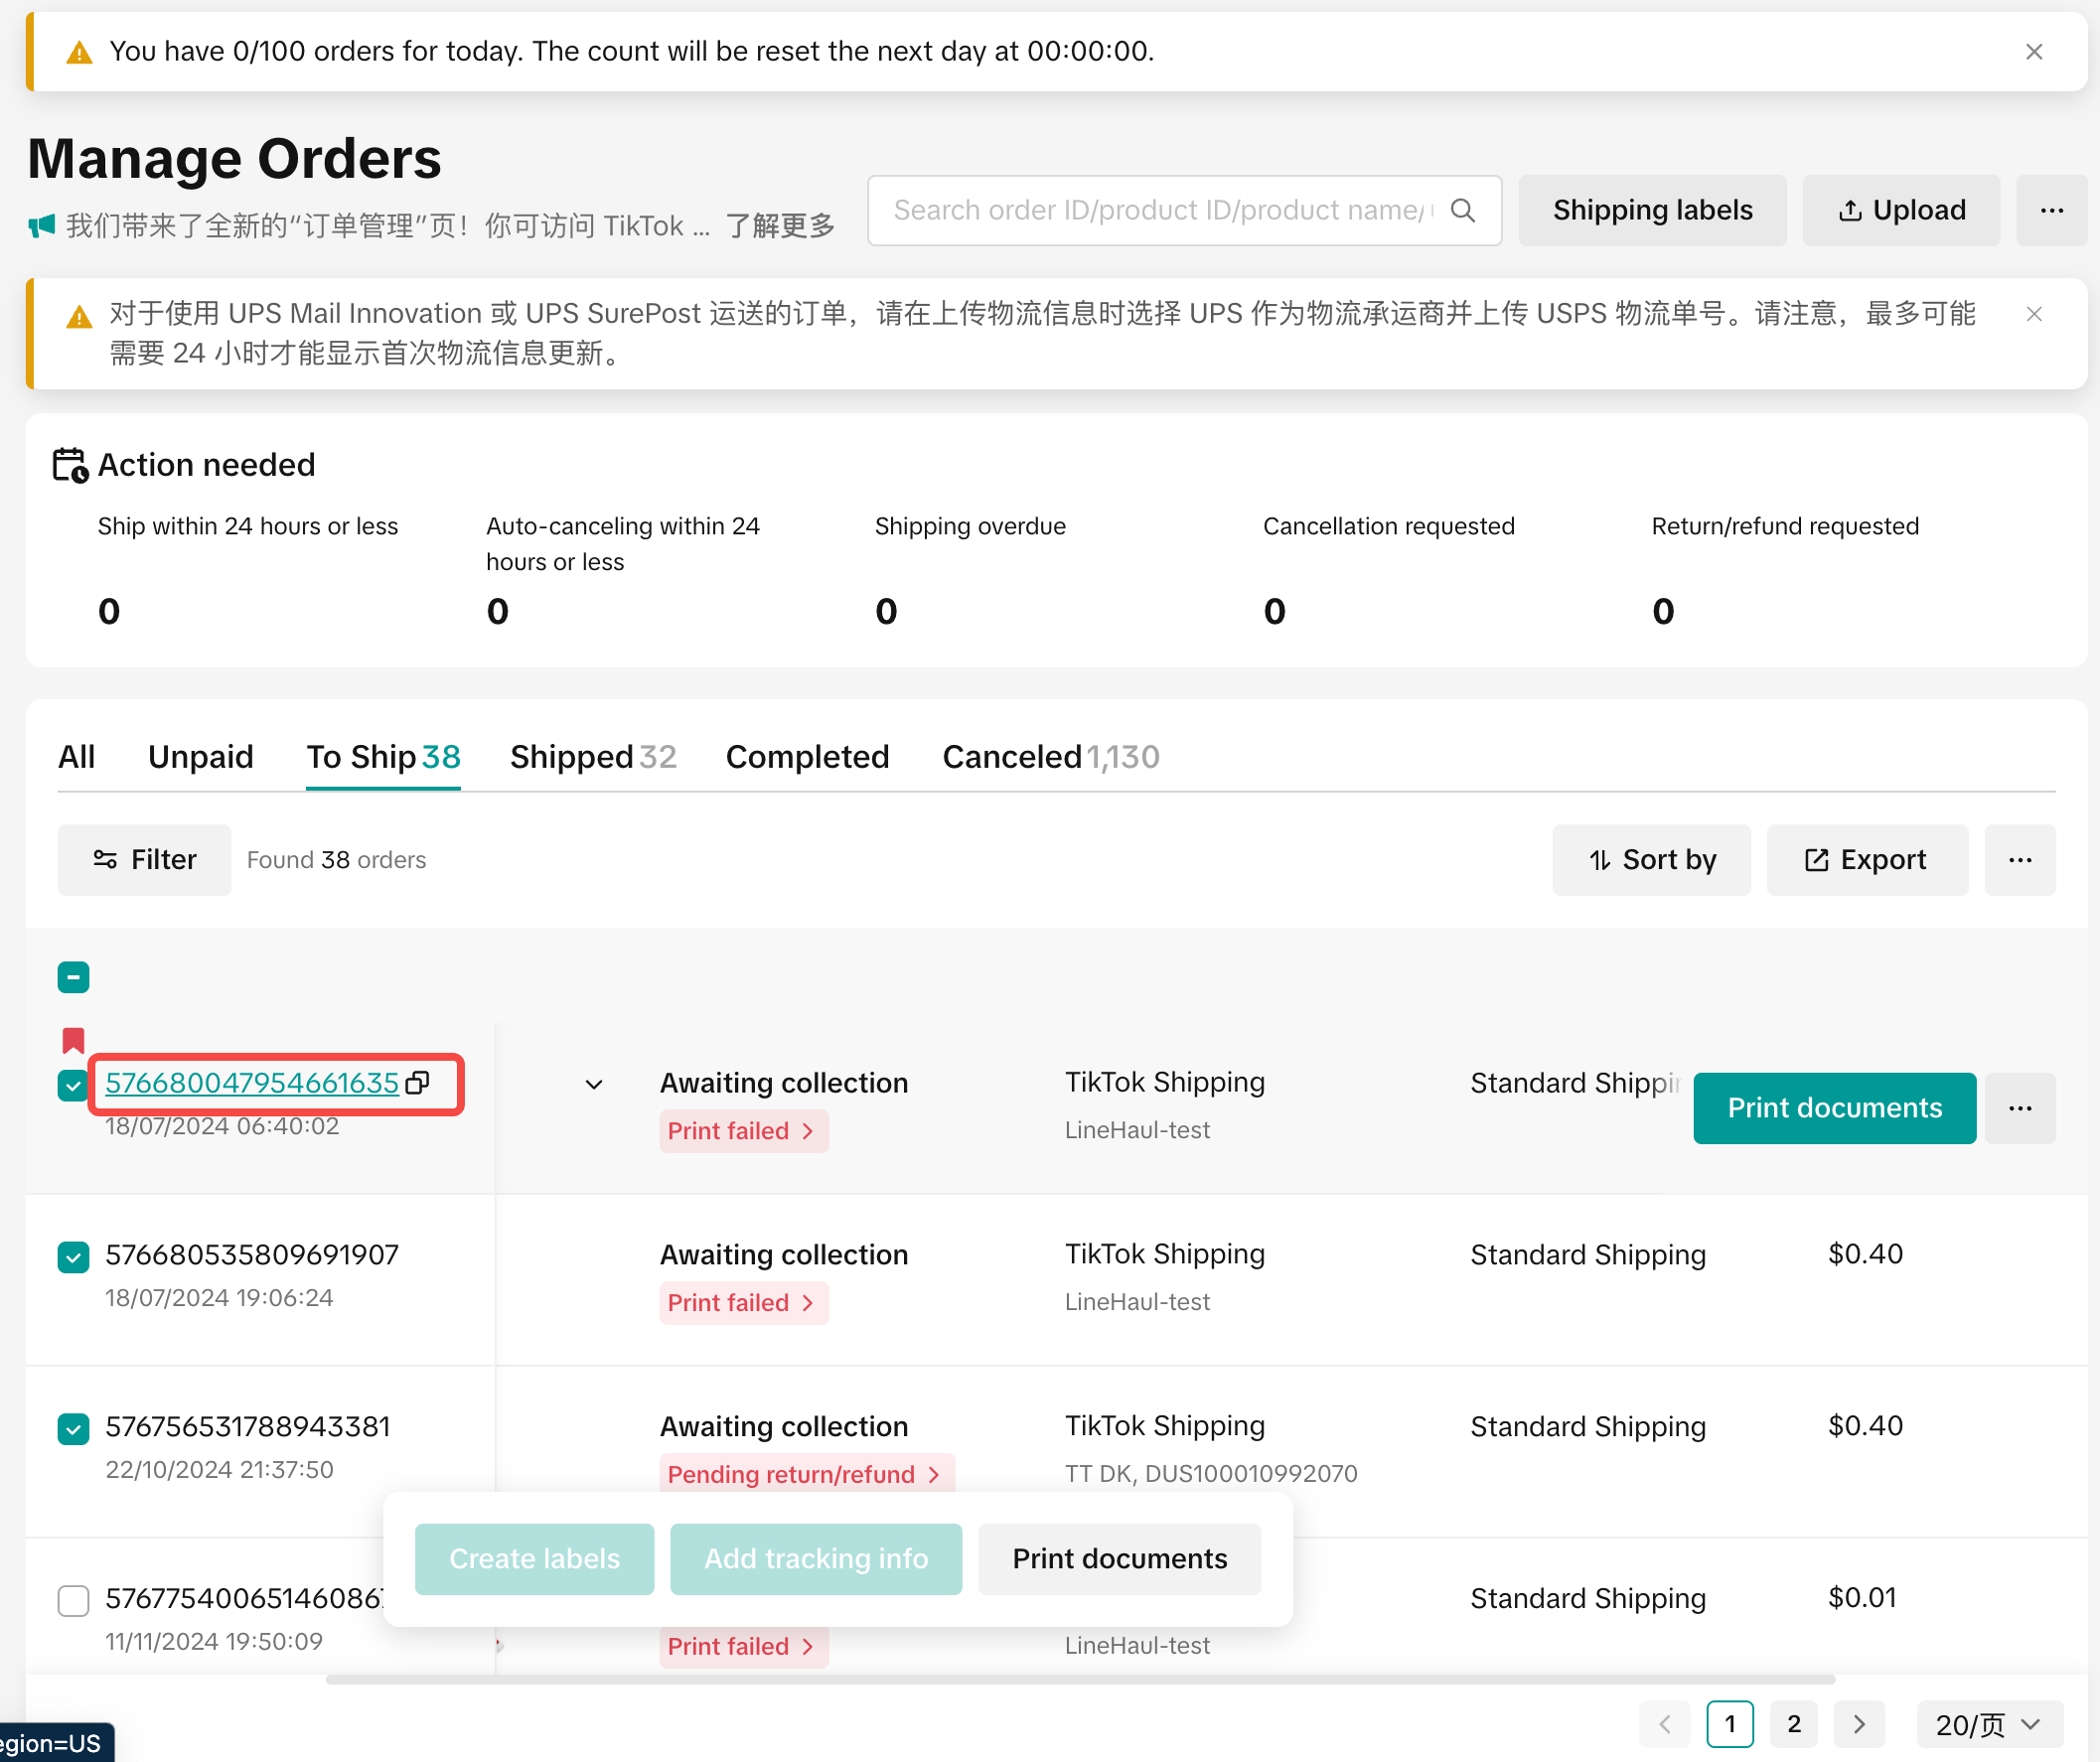Switch to the Shipped tab

coord(592,757)
